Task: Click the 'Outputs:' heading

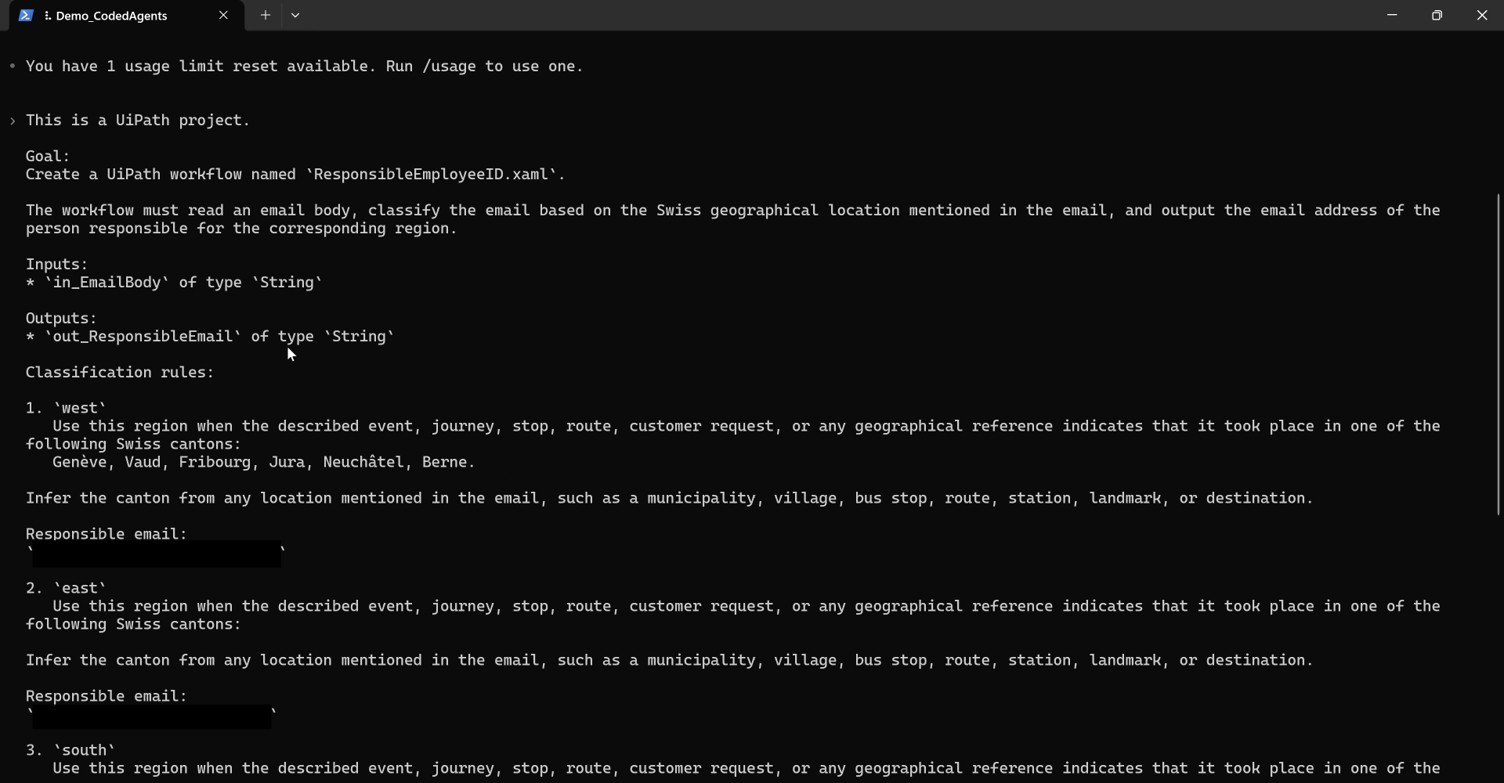Action: [x=61, y=318]
